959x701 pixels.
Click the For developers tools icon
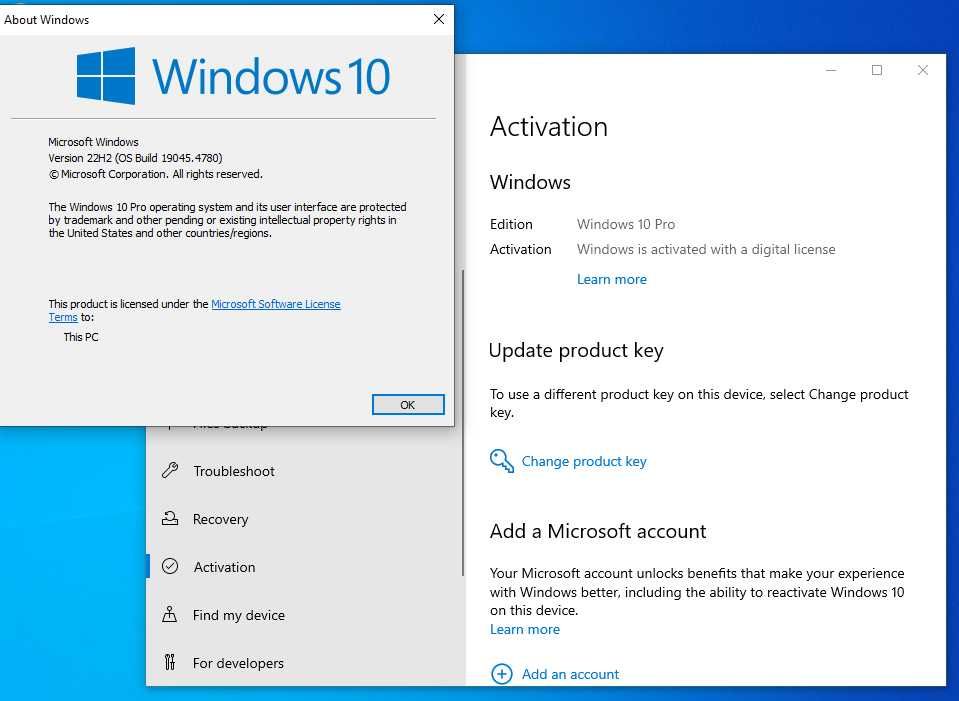pos(170,662)
